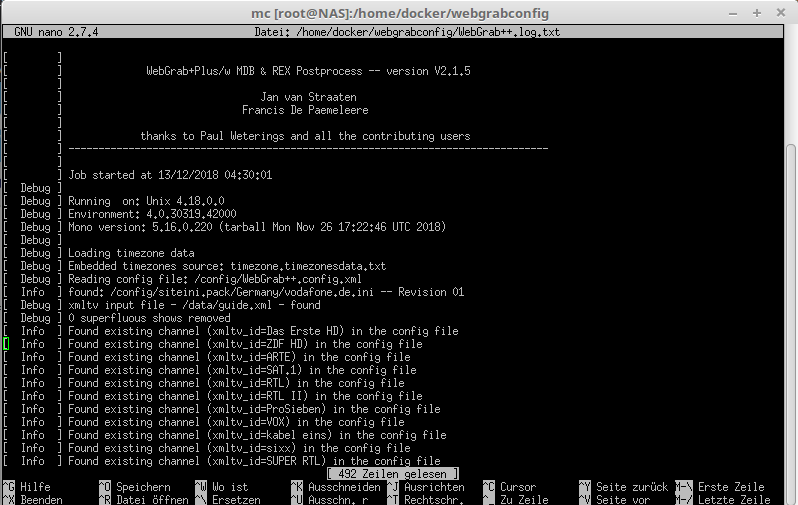Image resolution: width=798 pixels, height=505 pixels.
Task: Click the Zu Zeile shortcut
Action: (x=516, y=499)
